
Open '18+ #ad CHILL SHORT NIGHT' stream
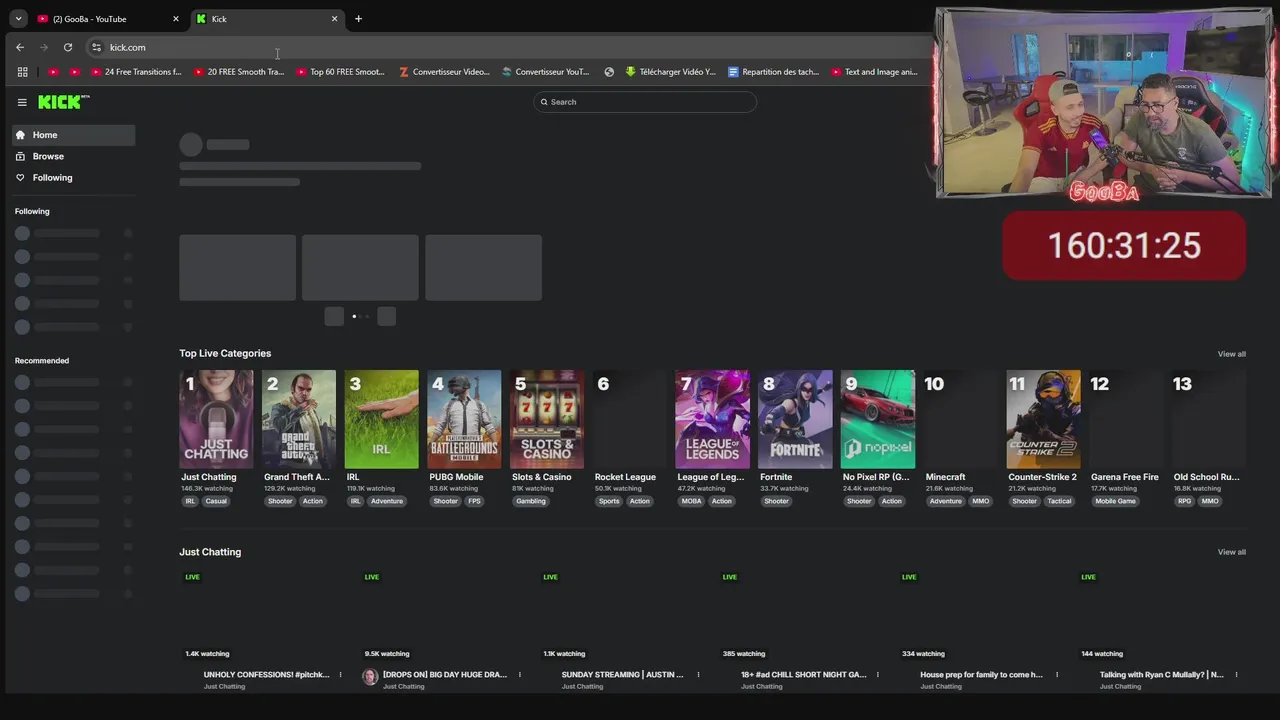803,675
